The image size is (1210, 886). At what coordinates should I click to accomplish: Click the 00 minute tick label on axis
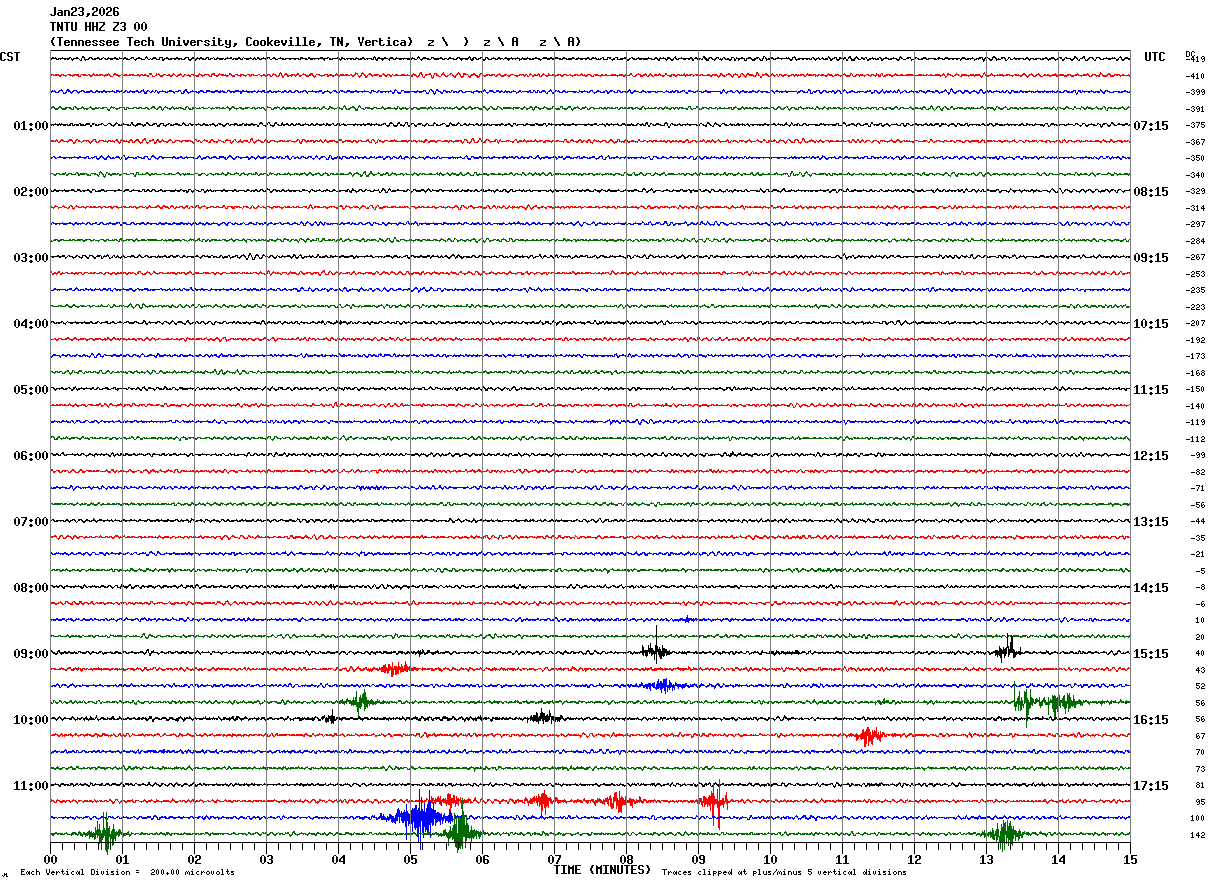pos(50,859)
